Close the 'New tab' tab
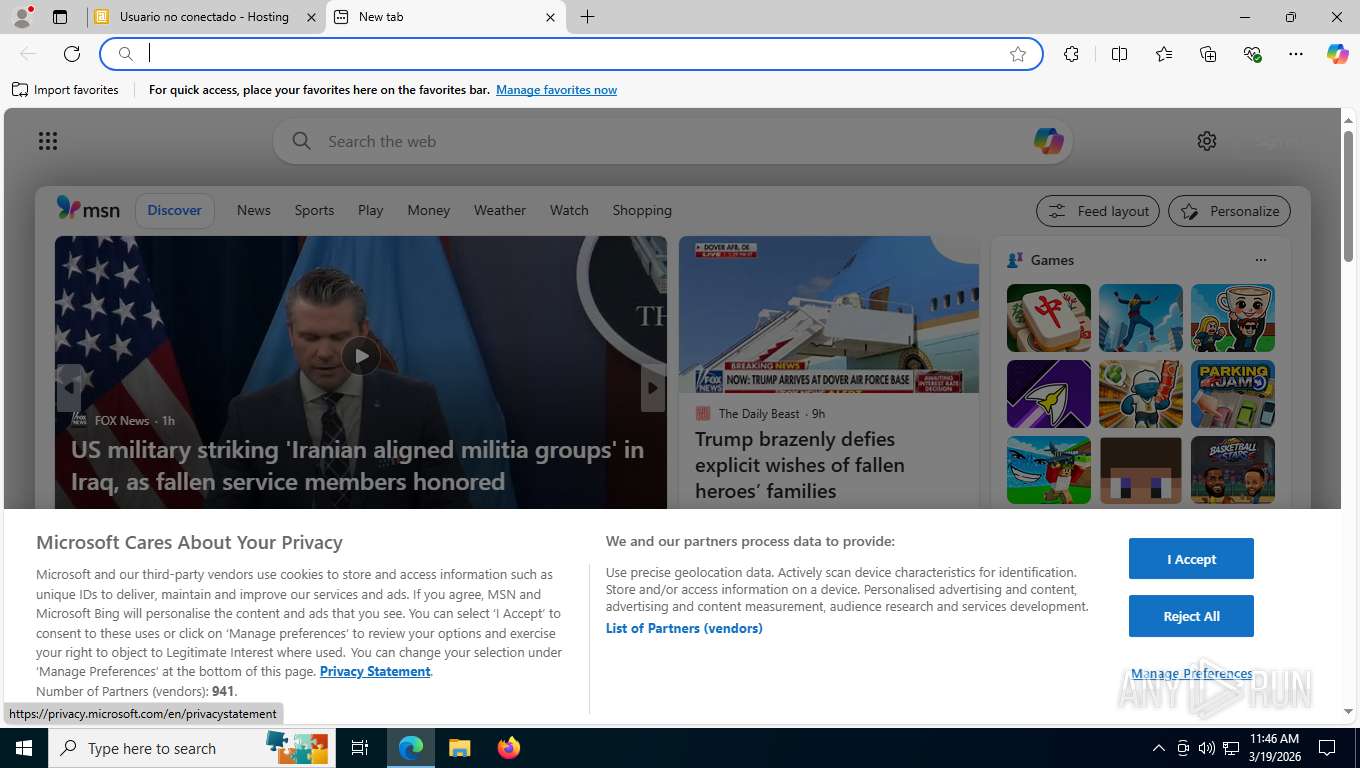 (x=550, y=17)
